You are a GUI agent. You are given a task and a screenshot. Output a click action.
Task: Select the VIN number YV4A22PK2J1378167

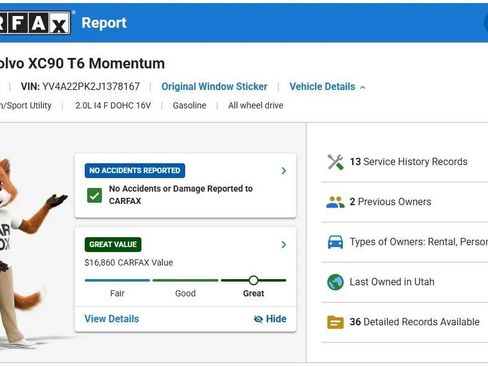91,87
